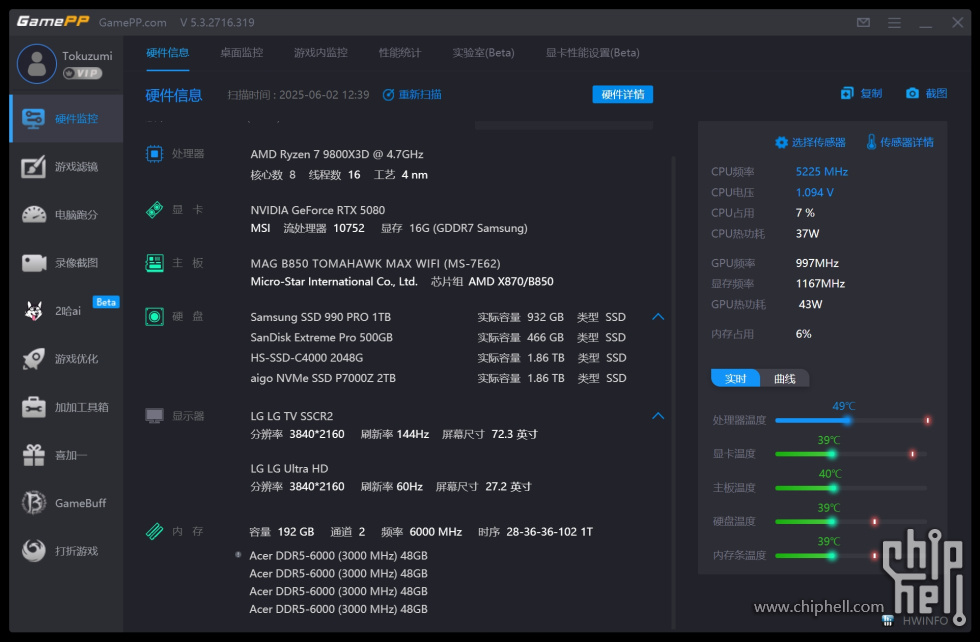The image size is (980, 642).
Task: Click 'LG LG Ultra HD' monitor entry
Action: point(289,469)
